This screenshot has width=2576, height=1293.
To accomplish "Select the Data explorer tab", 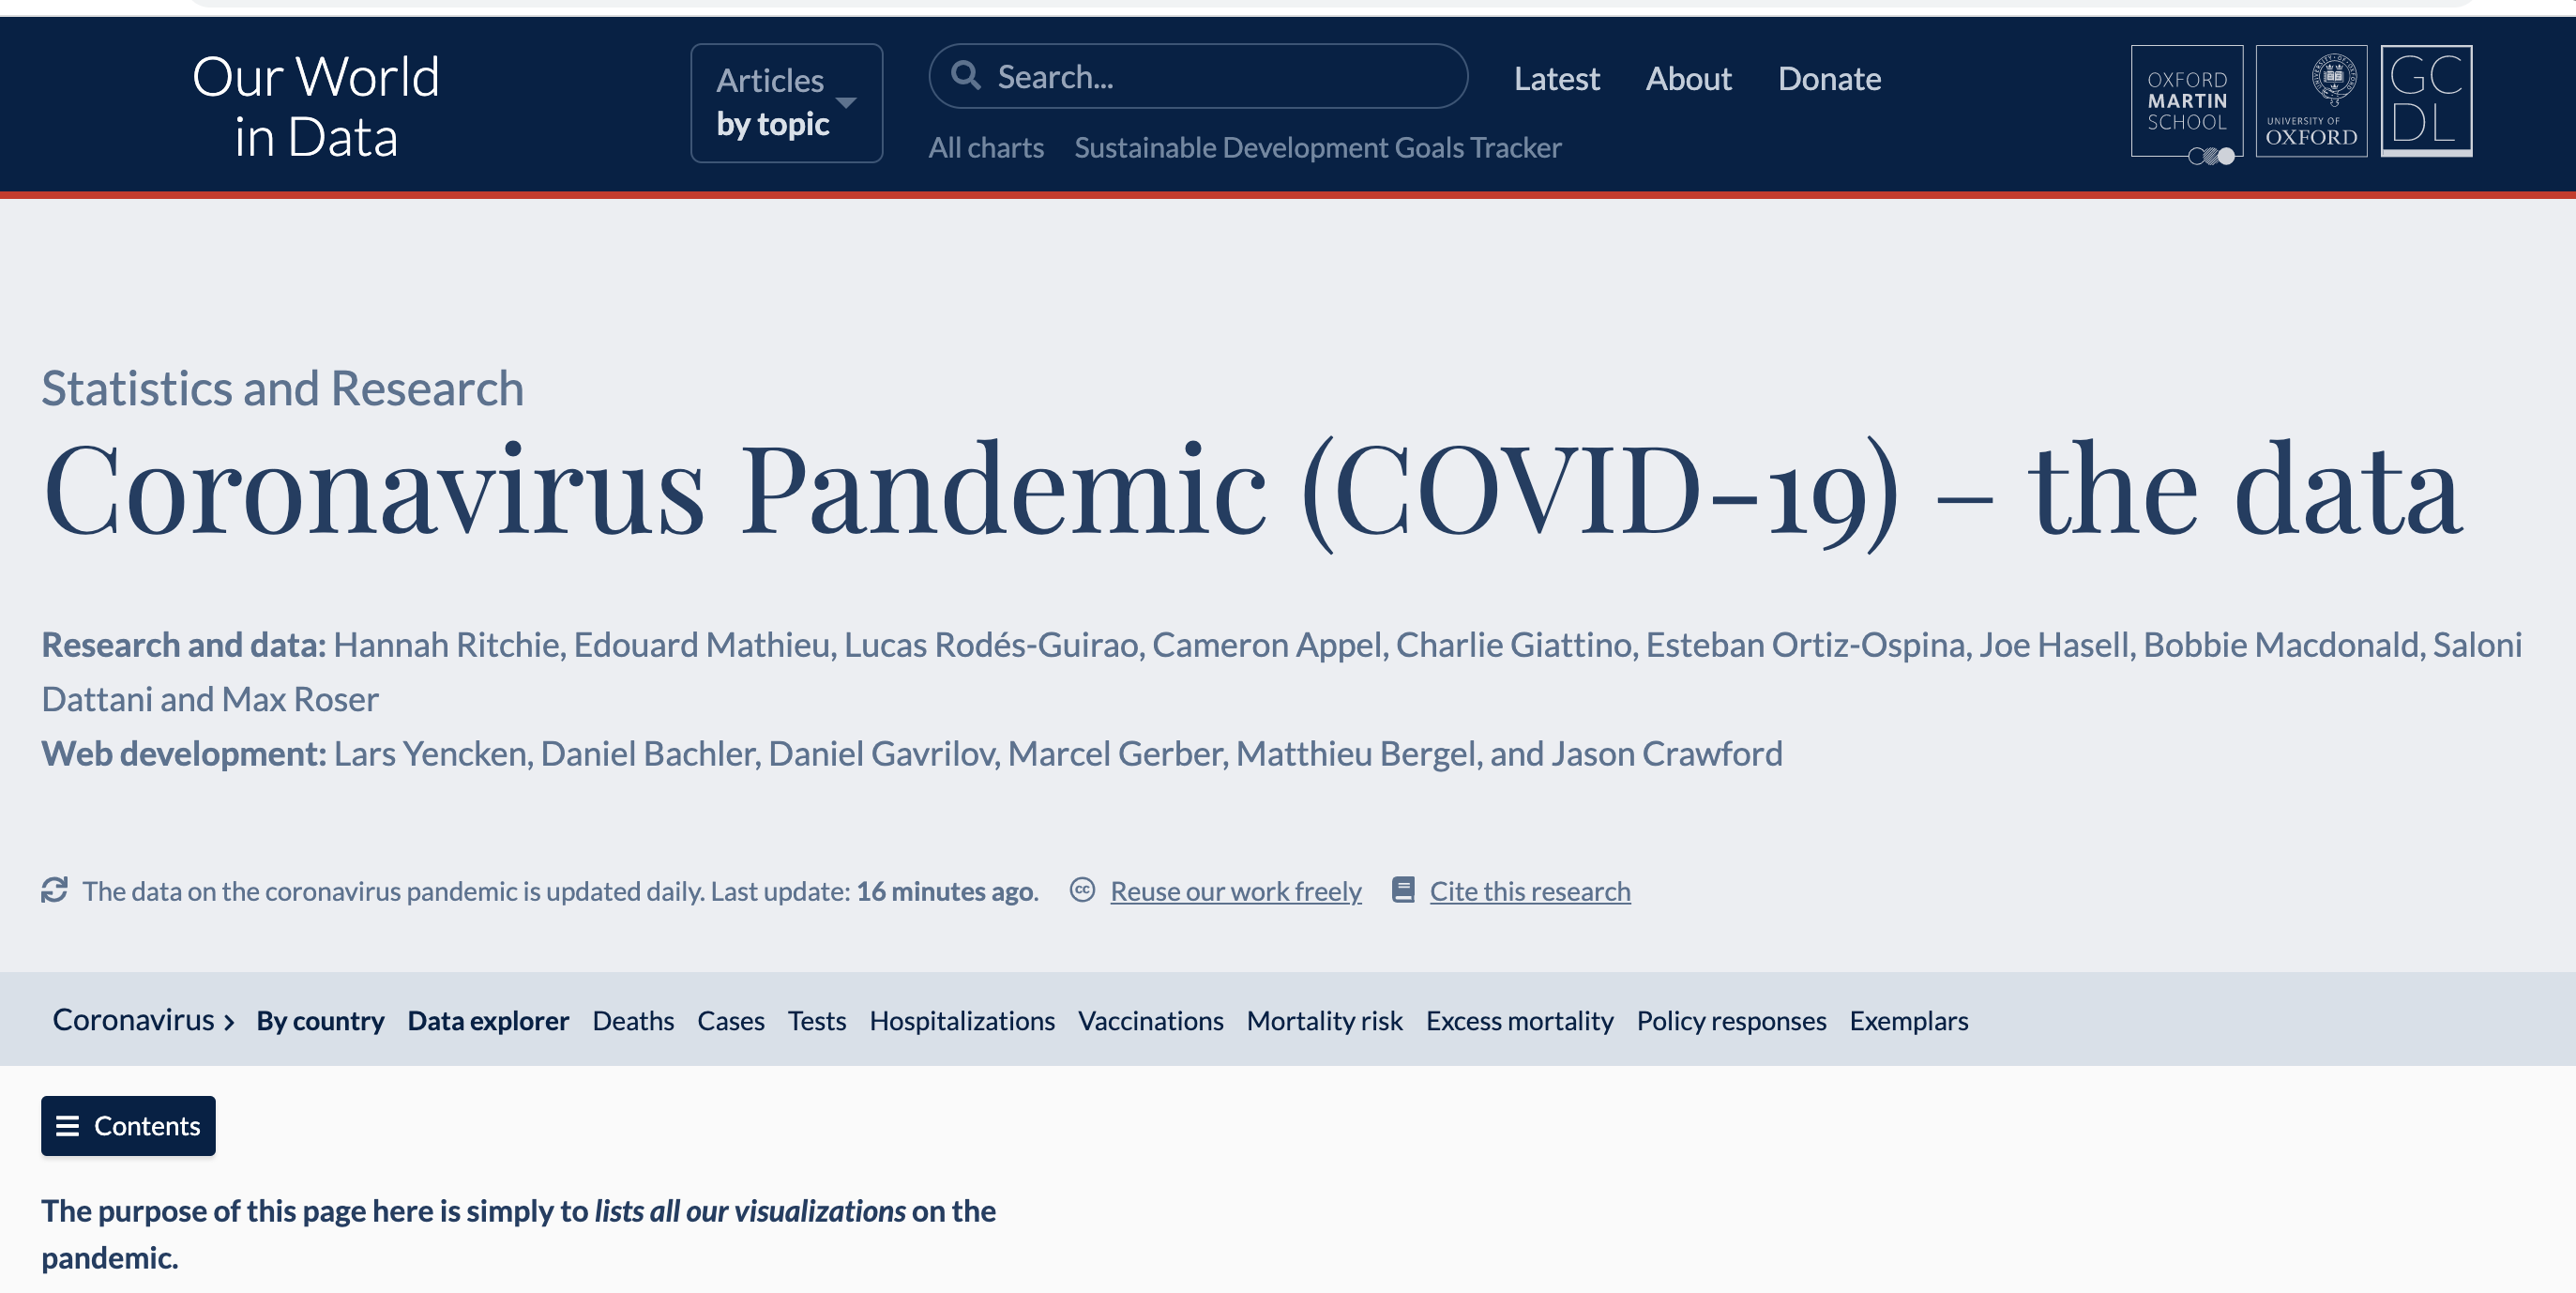I will (x=488, y=1020).
